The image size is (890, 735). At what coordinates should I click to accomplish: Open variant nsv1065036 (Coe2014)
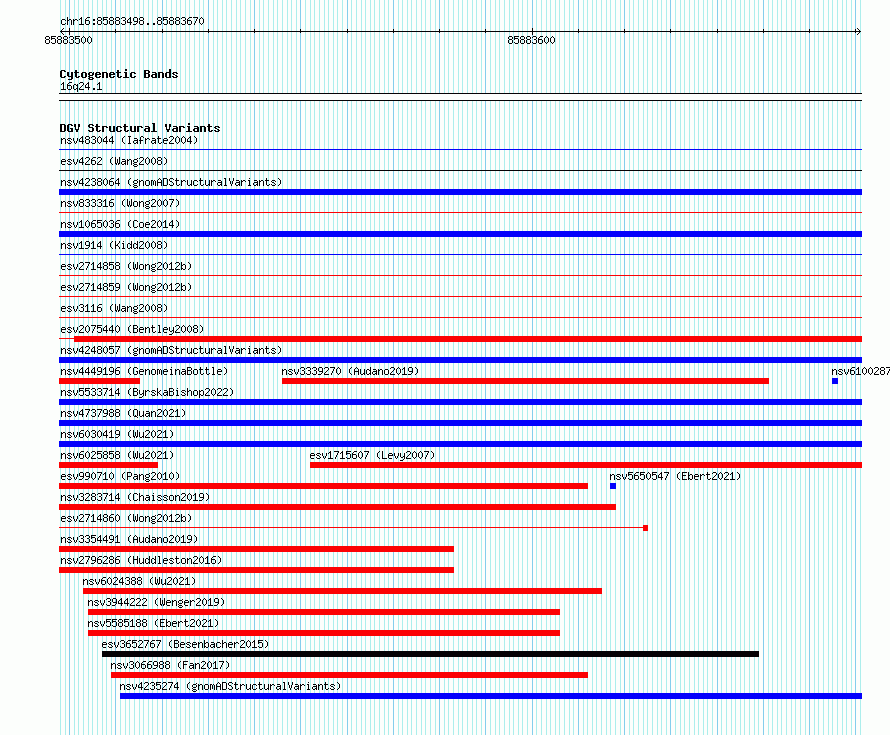point(120,224)
